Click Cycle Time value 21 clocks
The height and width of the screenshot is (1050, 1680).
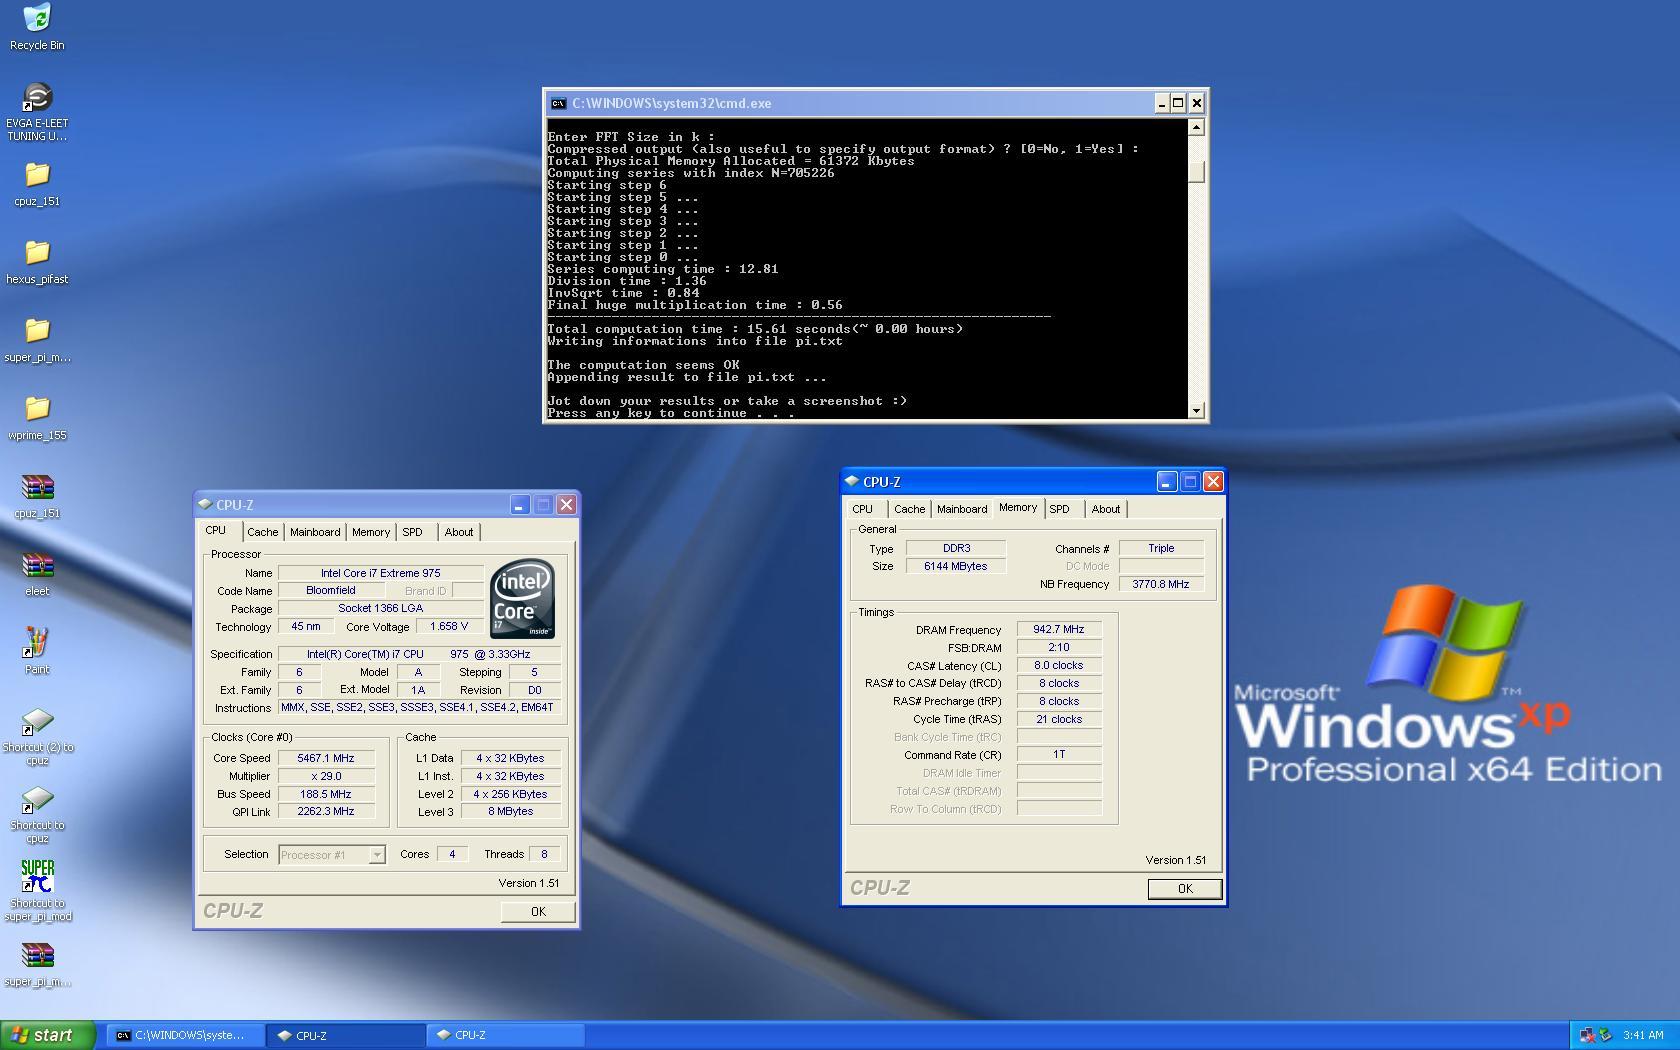coord(1059,720)
